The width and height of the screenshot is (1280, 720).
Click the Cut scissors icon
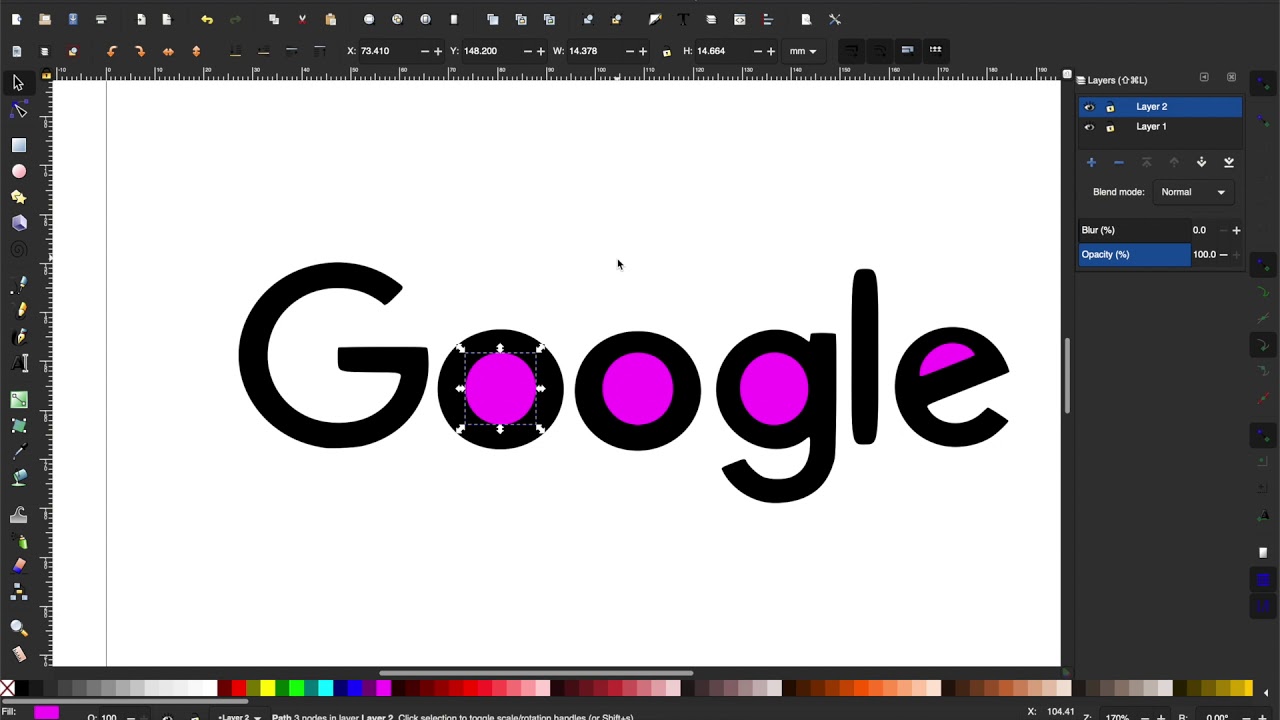coord(302,19)
